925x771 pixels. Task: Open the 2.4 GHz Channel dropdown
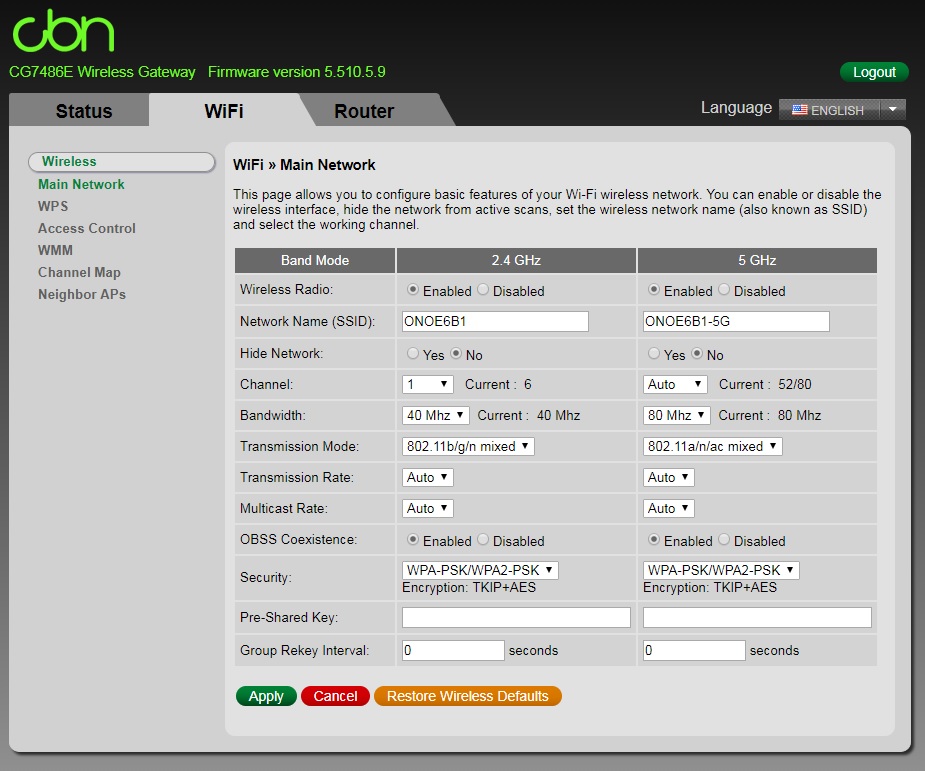coord(428,384)
